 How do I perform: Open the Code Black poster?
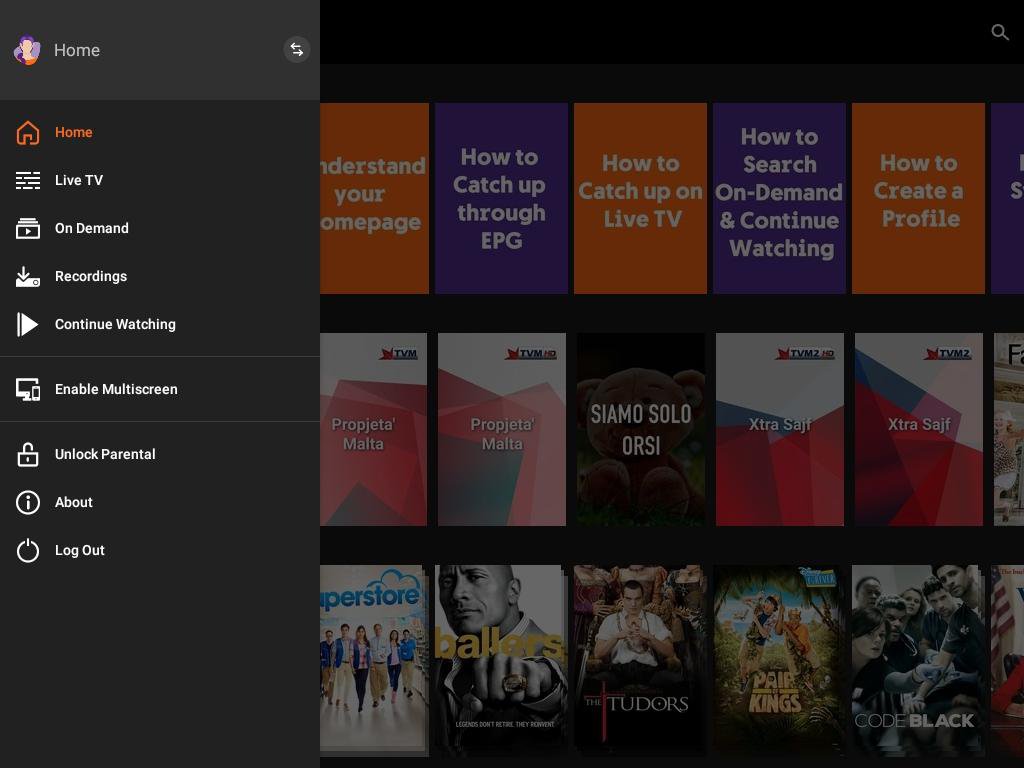[x=918, y=660]
